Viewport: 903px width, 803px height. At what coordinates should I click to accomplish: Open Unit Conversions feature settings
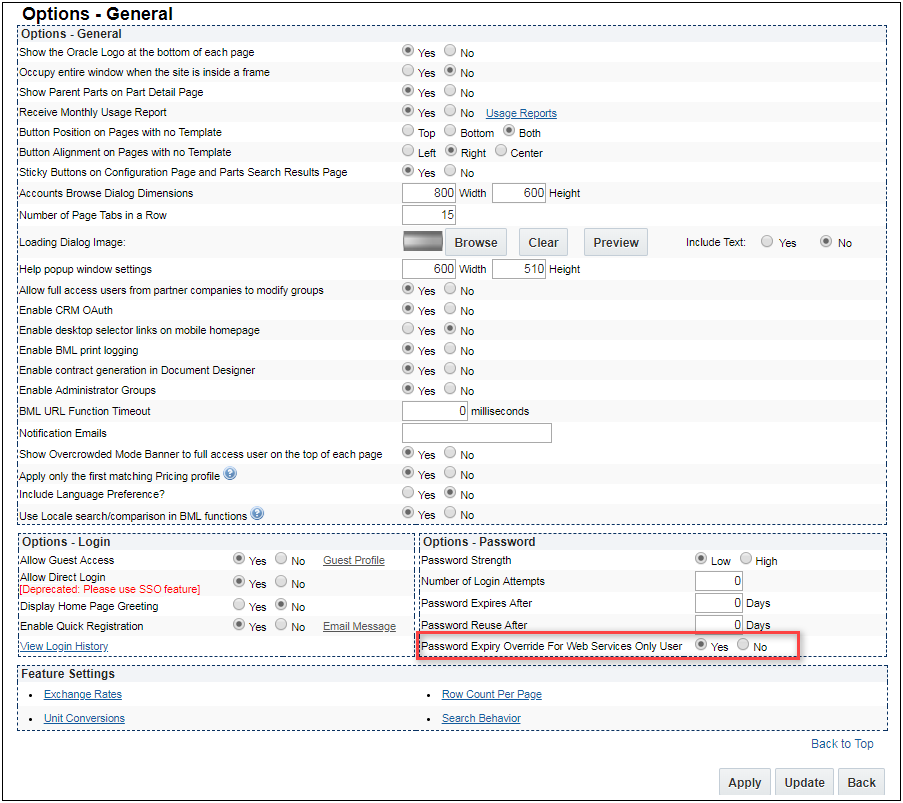[84, 718]
